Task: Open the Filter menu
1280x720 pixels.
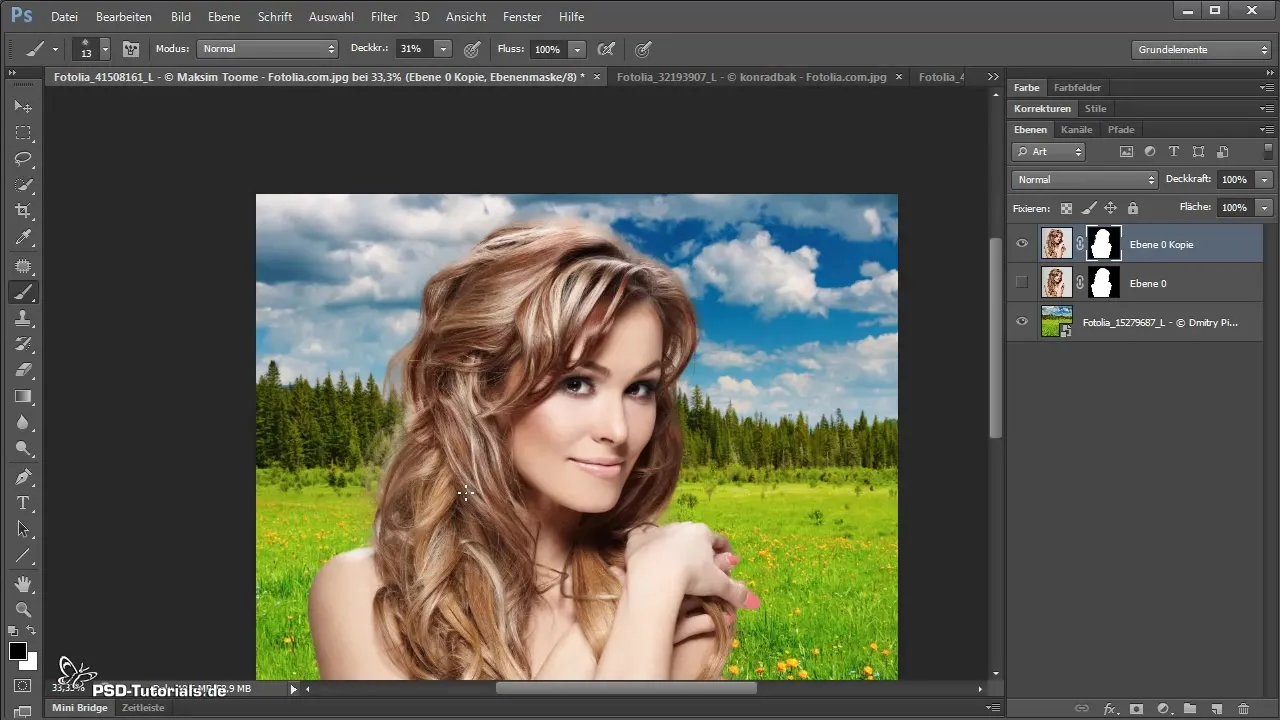Action: click(x=384, y=17)
